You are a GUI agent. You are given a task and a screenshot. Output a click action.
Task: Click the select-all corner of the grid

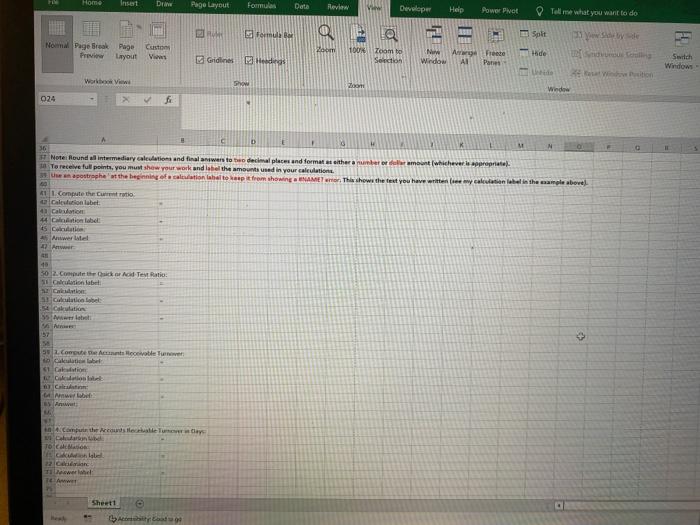click(44, 139)
